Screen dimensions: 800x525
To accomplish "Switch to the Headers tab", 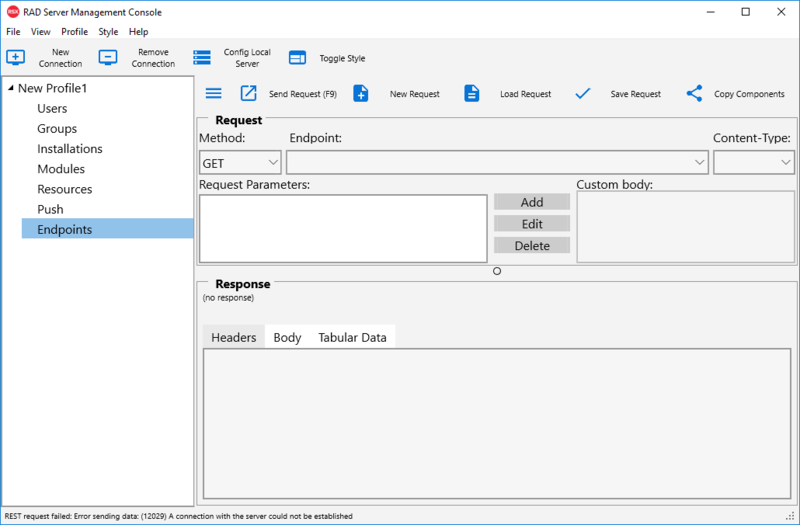I will pyautogui.click(x=234, y=337).
